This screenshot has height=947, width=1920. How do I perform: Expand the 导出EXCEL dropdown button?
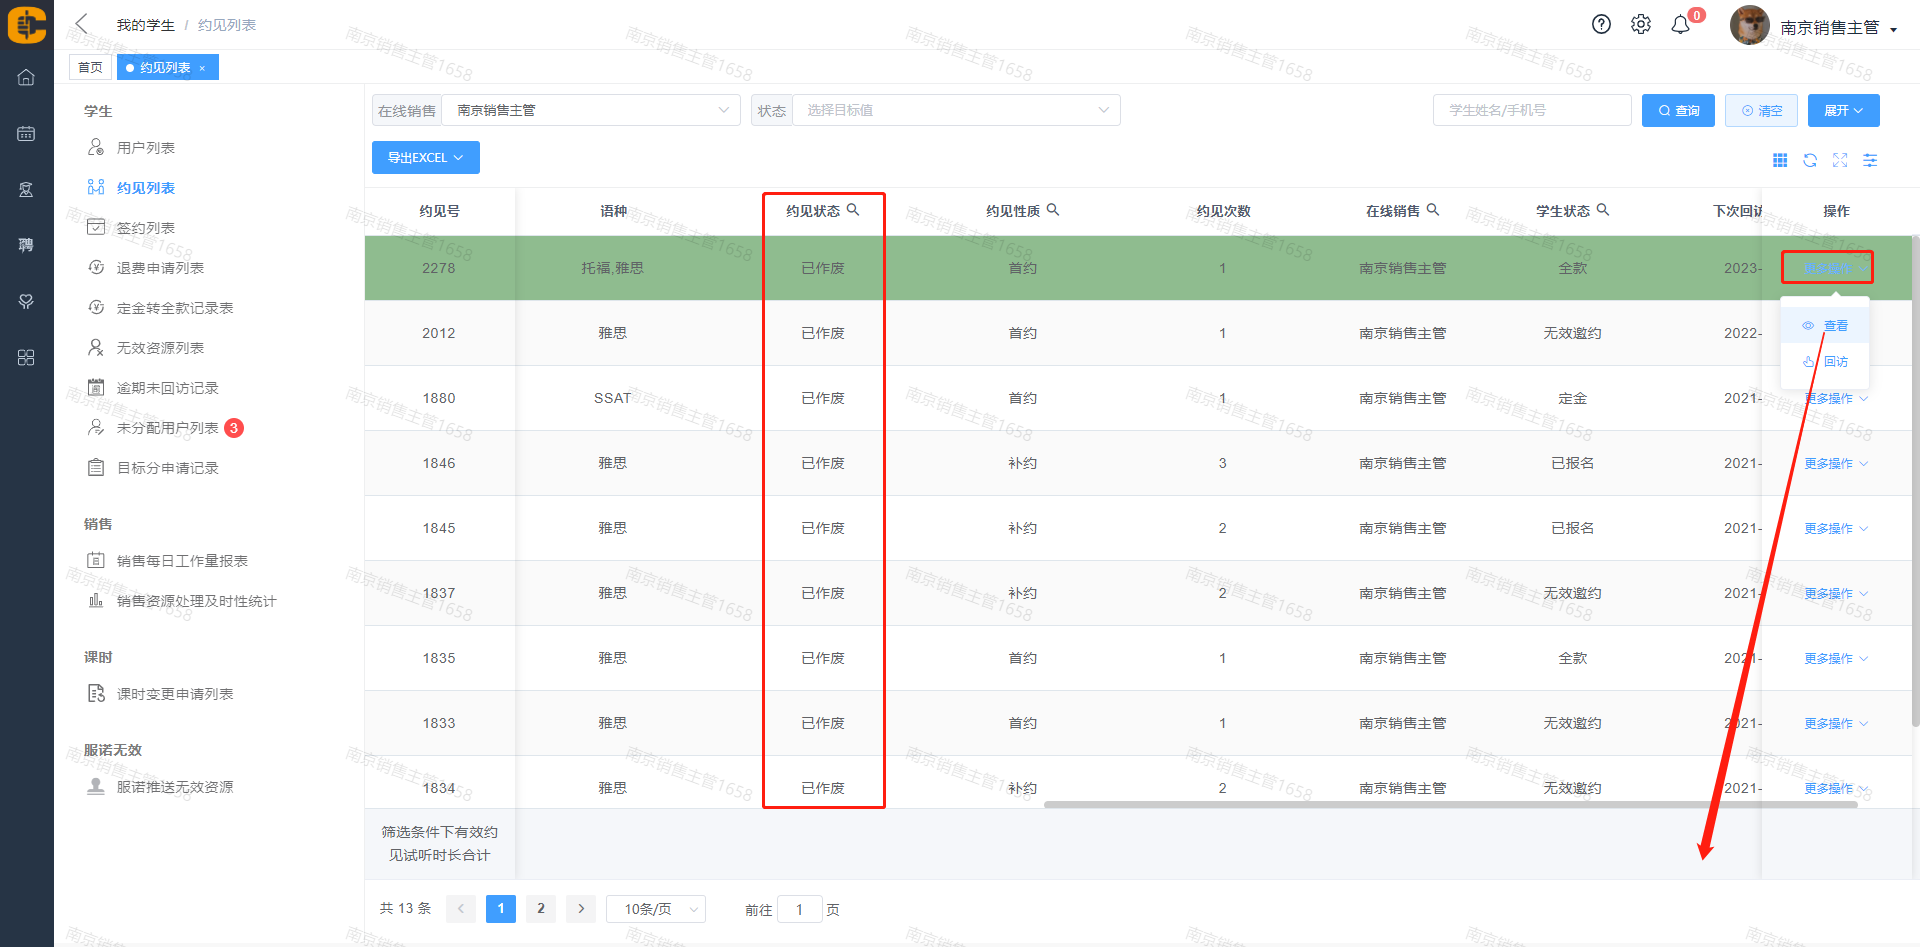click(425, 158)
